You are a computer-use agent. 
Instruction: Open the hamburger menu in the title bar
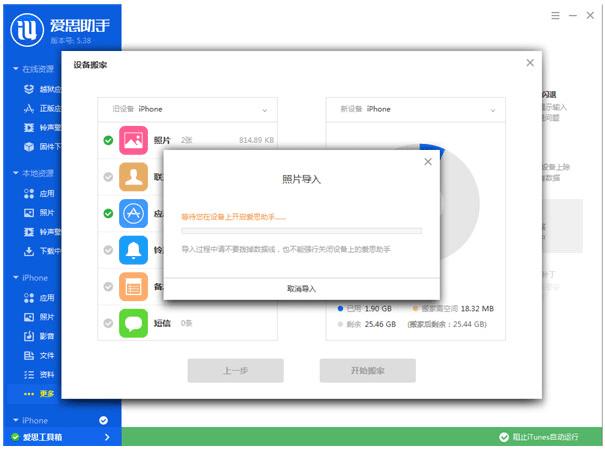555,15
